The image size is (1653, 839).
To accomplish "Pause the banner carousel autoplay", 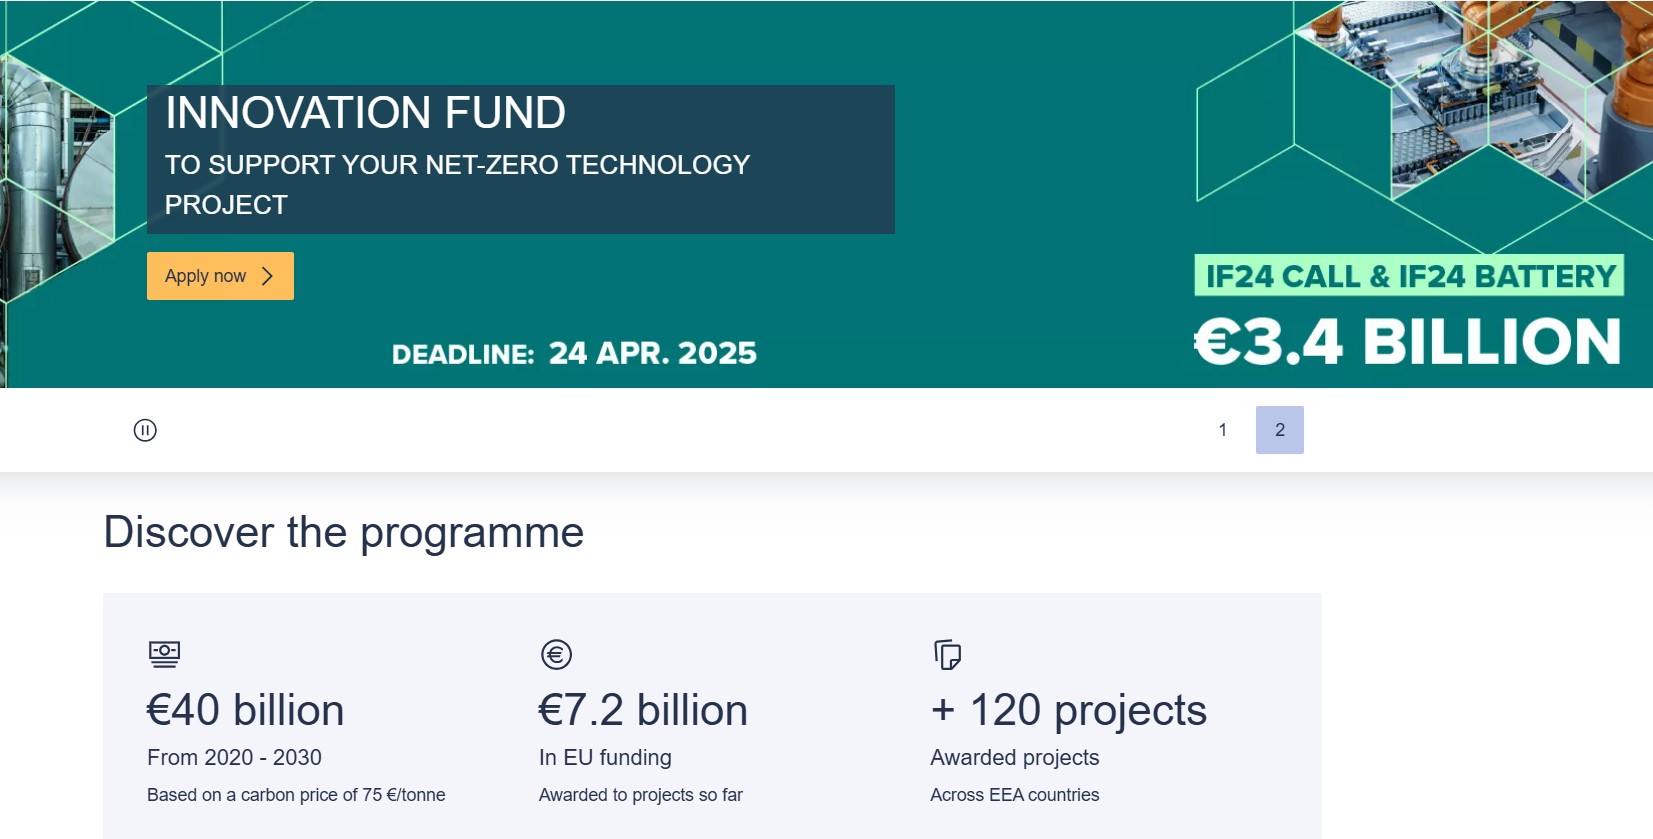I will tap(145, 430).
